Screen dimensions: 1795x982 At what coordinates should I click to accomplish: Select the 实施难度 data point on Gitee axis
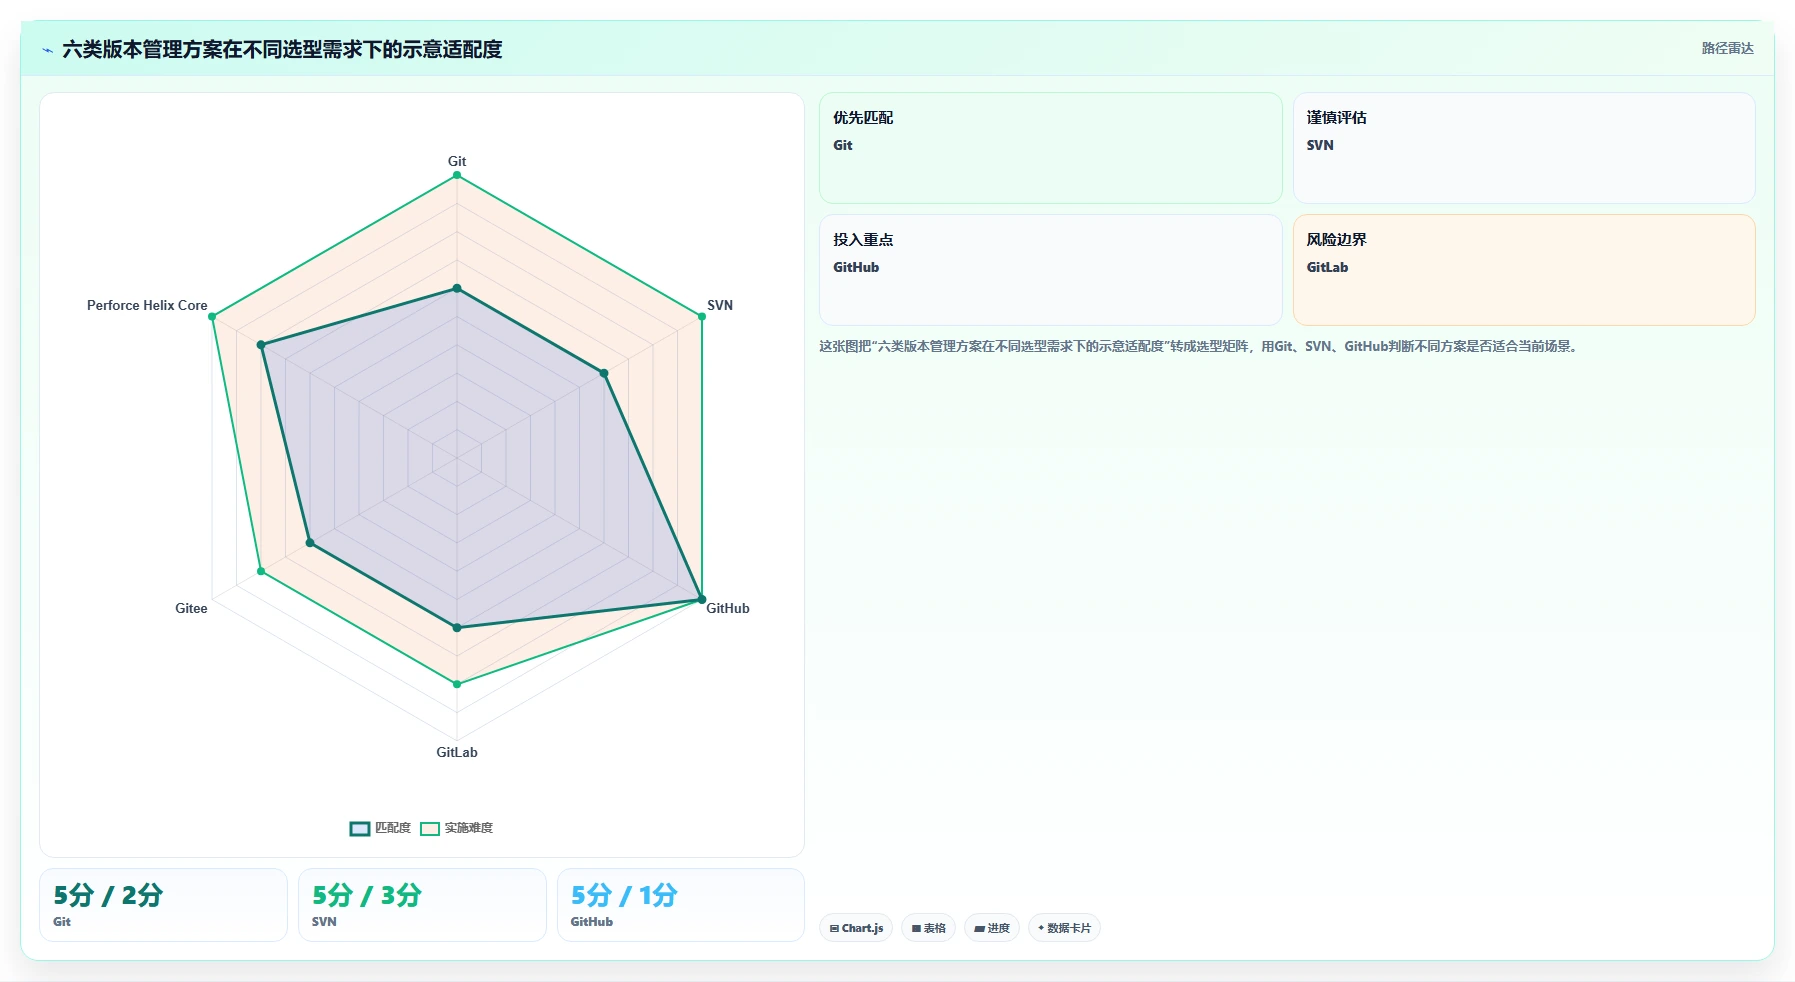(261, 571)
